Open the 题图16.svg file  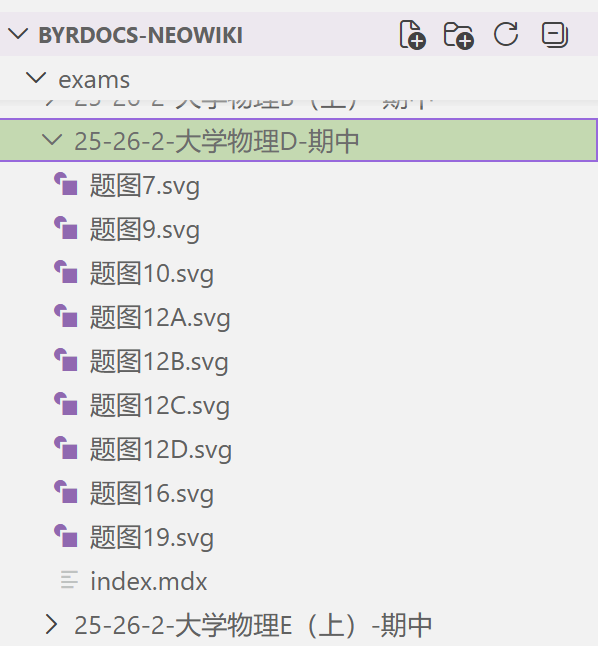pos(299,493)
